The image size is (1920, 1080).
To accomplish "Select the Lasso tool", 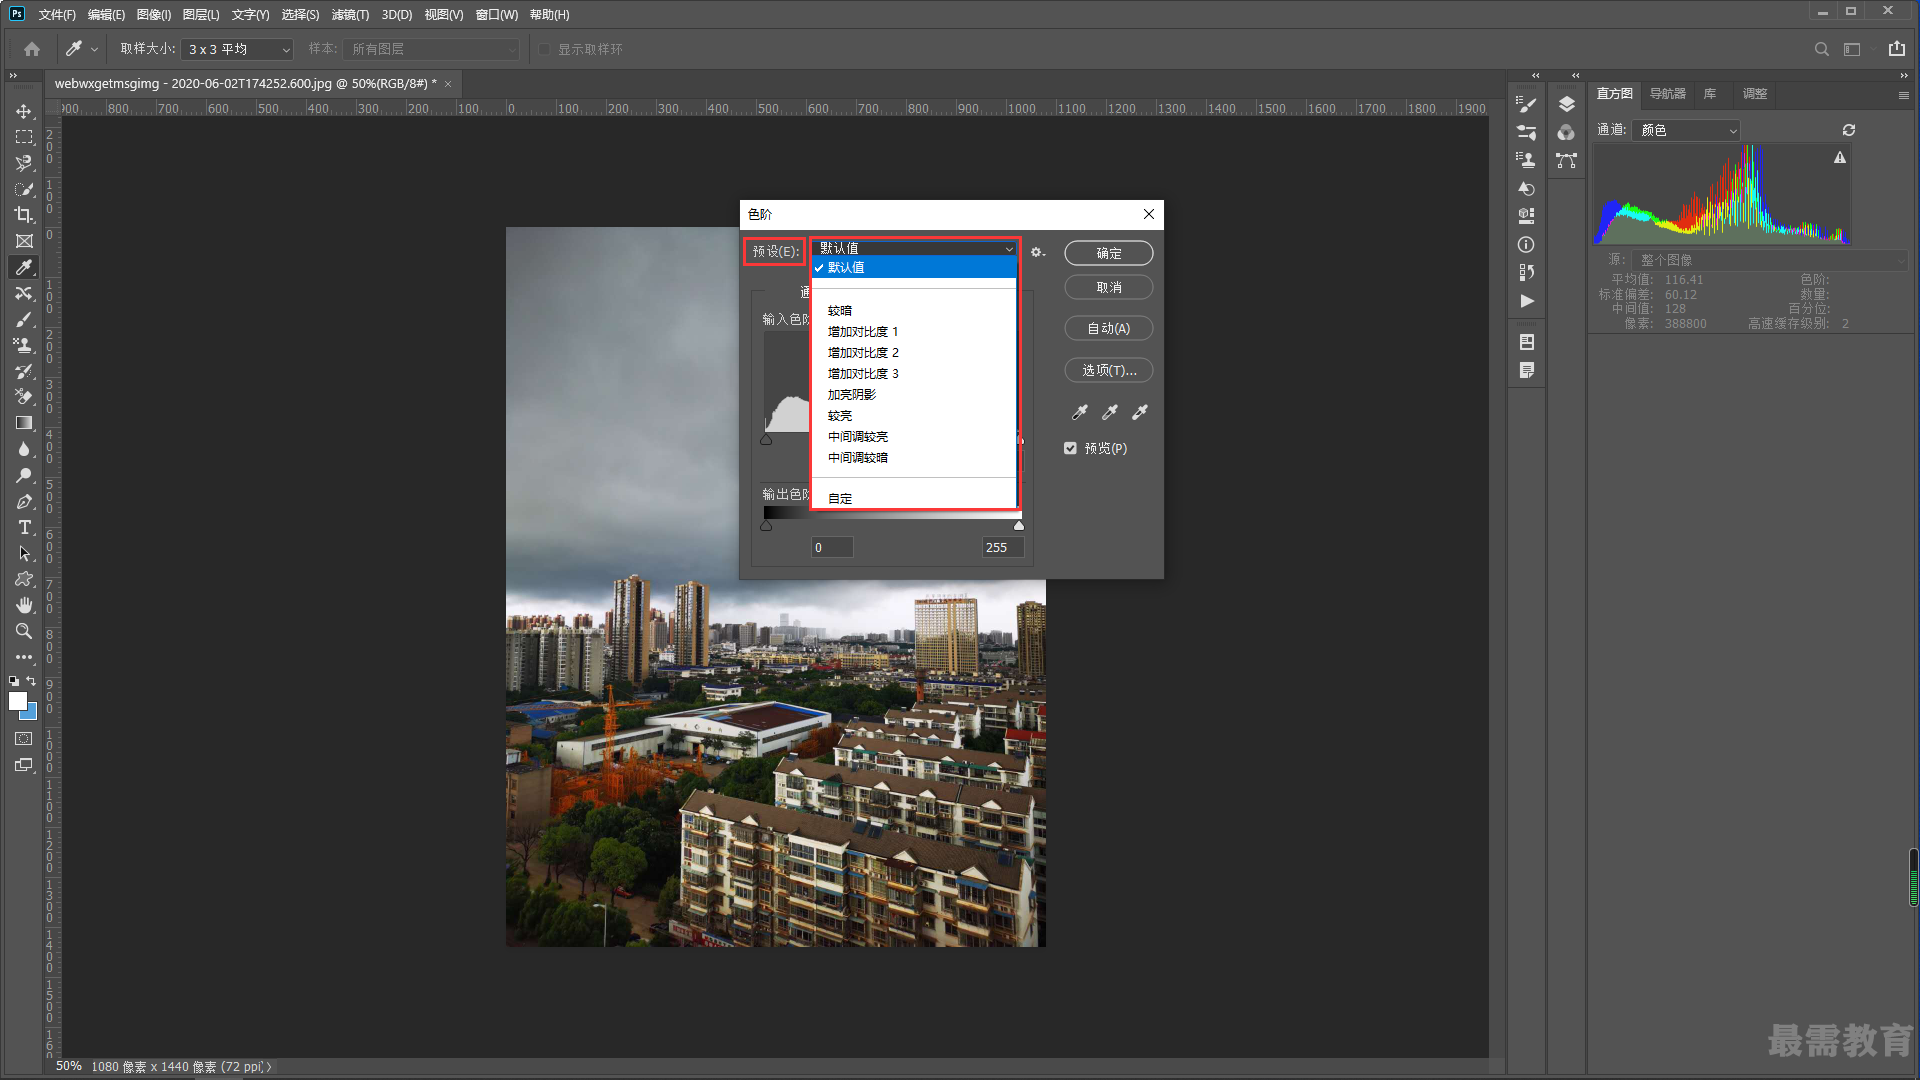I will pos(24,163).
